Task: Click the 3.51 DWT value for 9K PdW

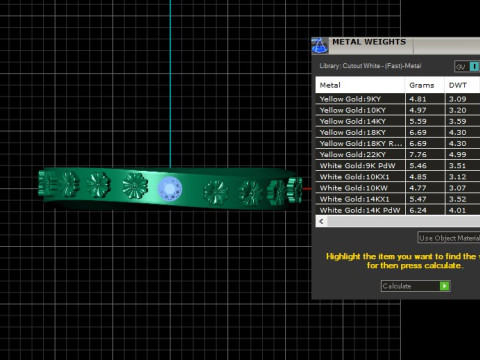Action: tap(457, 166)
